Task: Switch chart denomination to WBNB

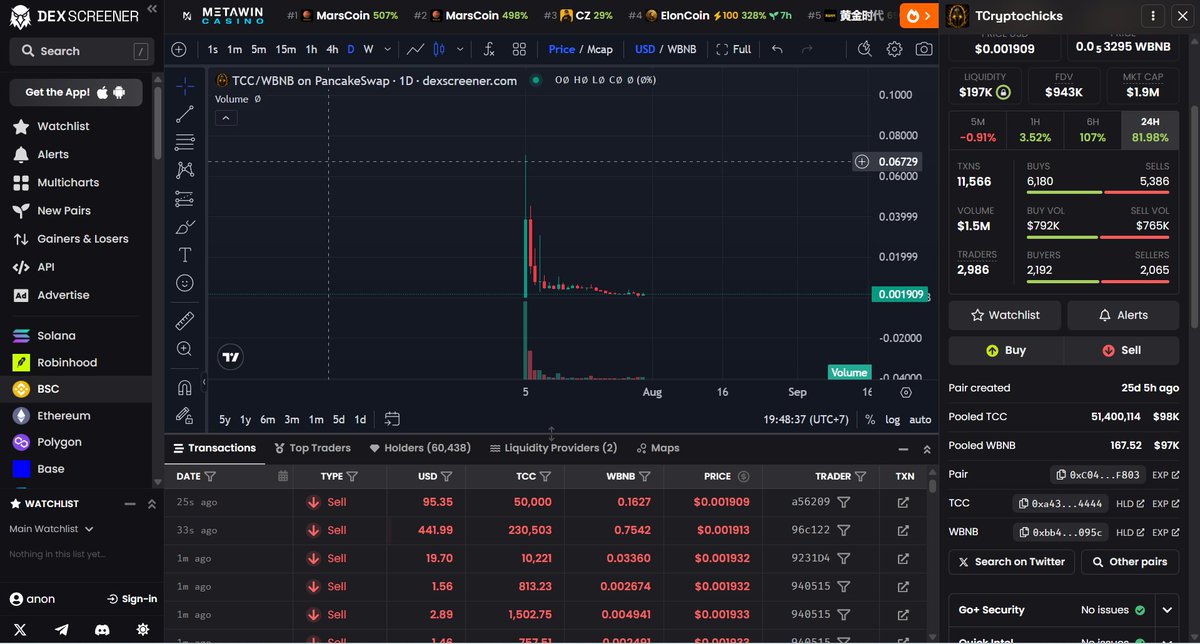Action: (681, 49)
